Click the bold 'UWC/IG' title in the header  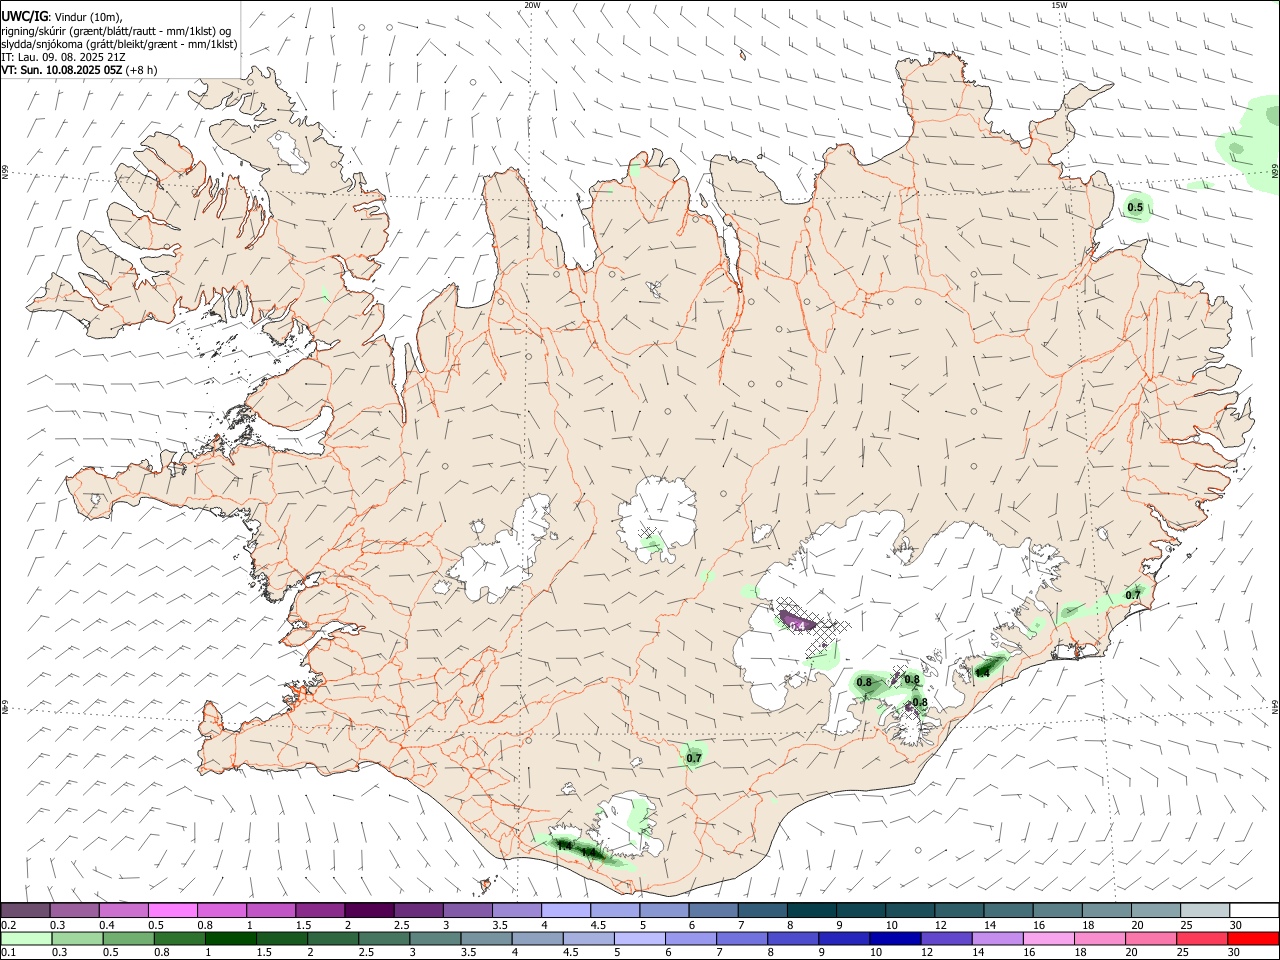[x=23, y=17]
